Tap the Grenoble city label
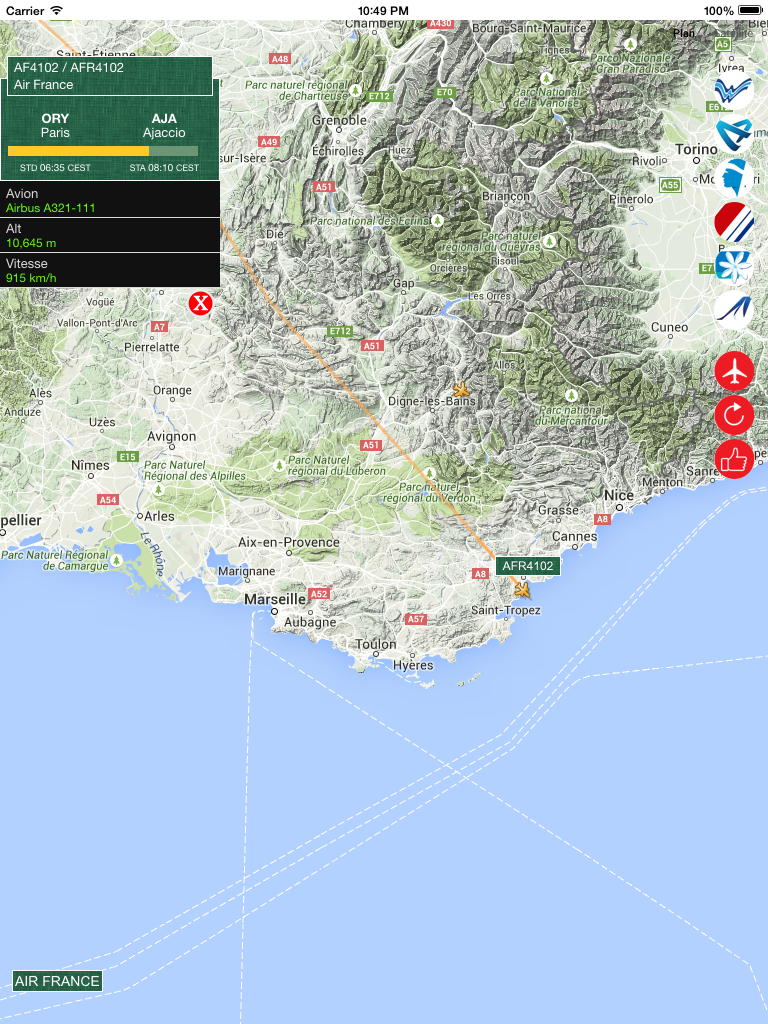The height and width of the screenshot is (1024, 768). coord(339,120)
